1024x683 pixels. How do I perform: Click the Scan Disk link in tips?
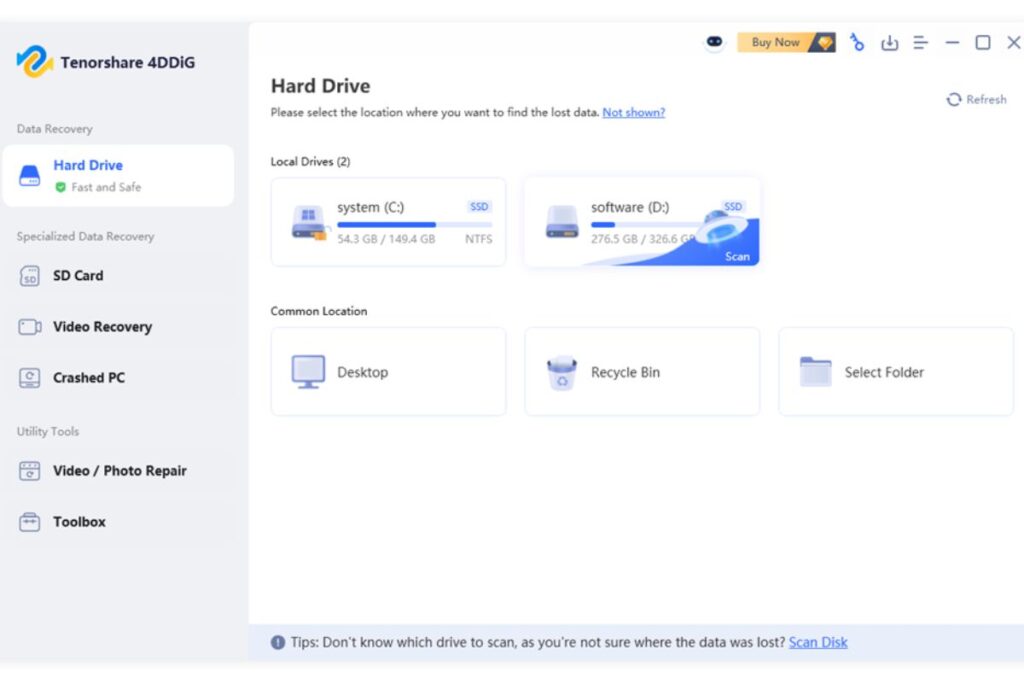pyautogui.click(x=818, y=642)
